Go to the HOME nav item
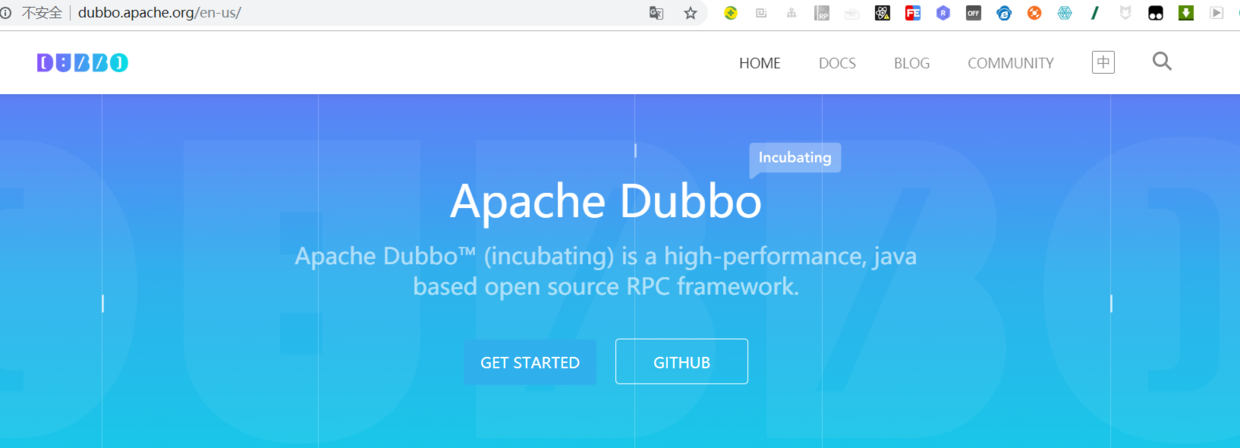1240x448 pixels. (760, 63)
